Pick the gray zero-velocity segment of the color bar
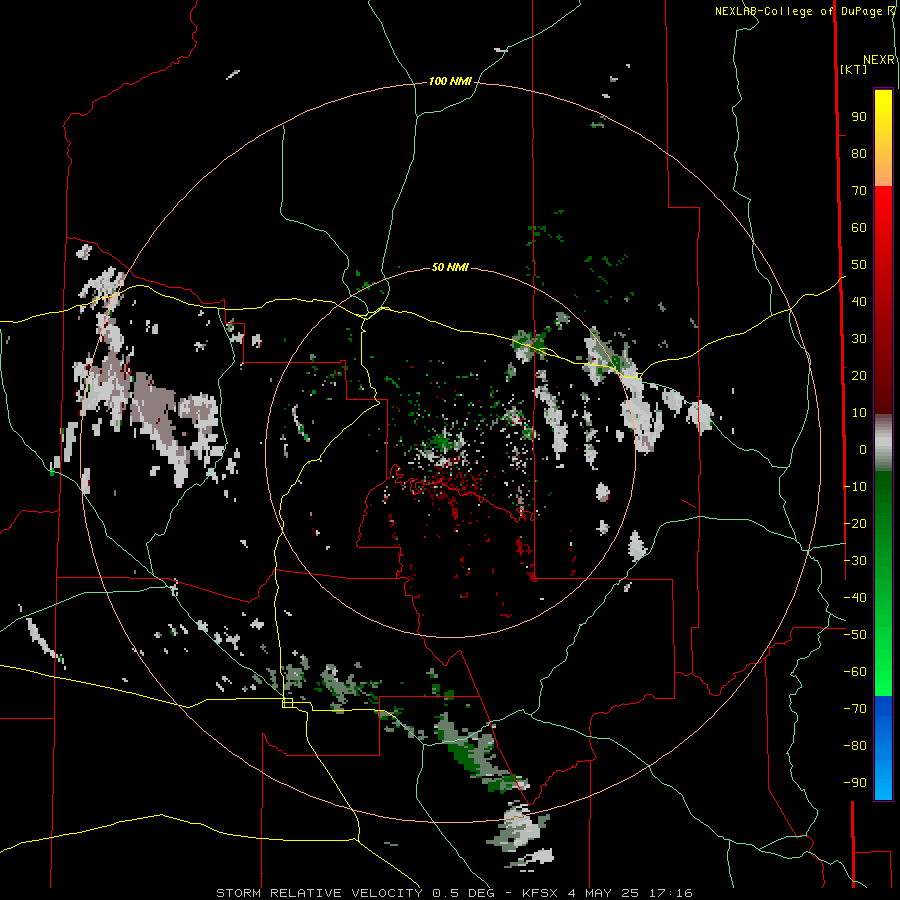This screenshot has height=900, width=900. tap(883, 443)
